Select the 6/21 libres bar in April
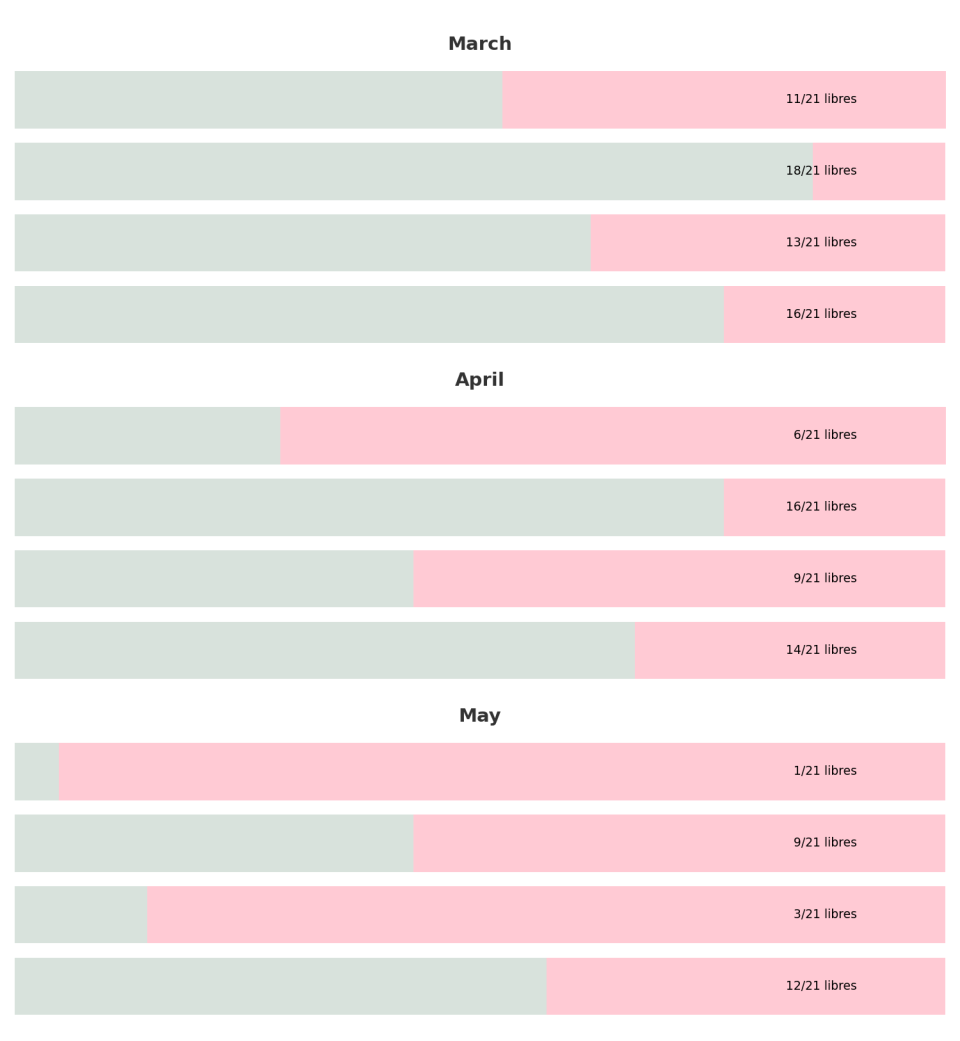This screenshot has height=1041, width=960. pyautogui.click(x=480, y=436)
